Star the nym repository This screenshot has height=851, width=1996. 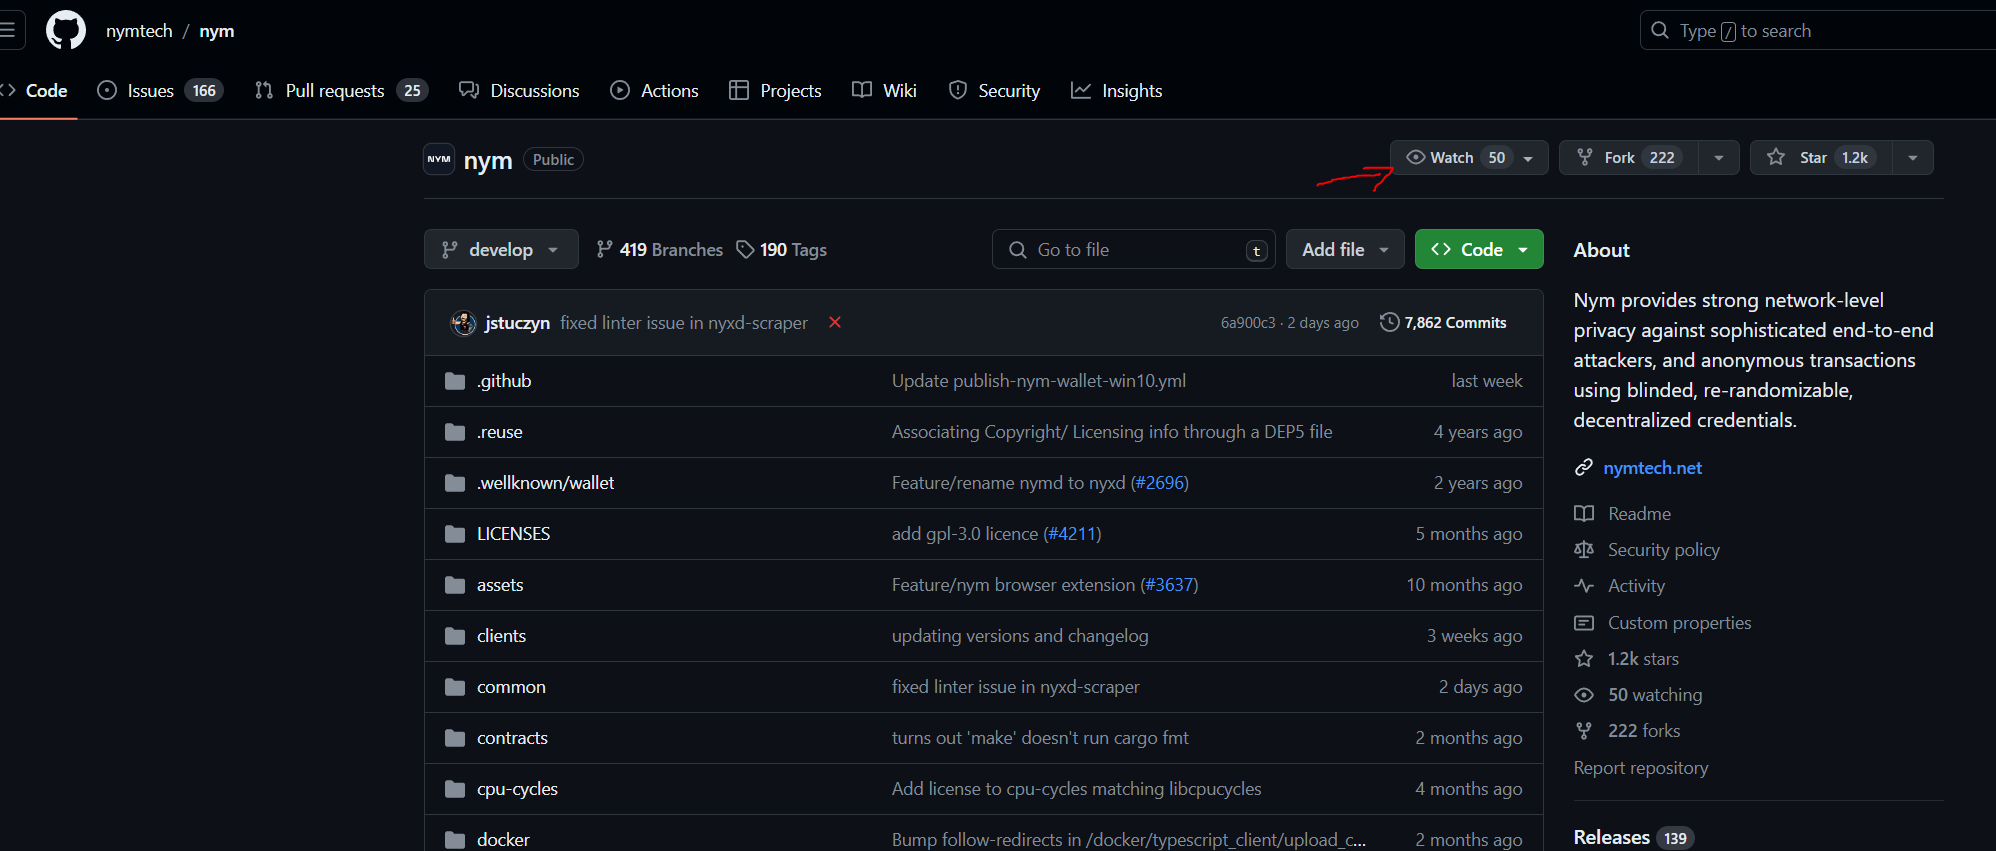point(1821,157)
